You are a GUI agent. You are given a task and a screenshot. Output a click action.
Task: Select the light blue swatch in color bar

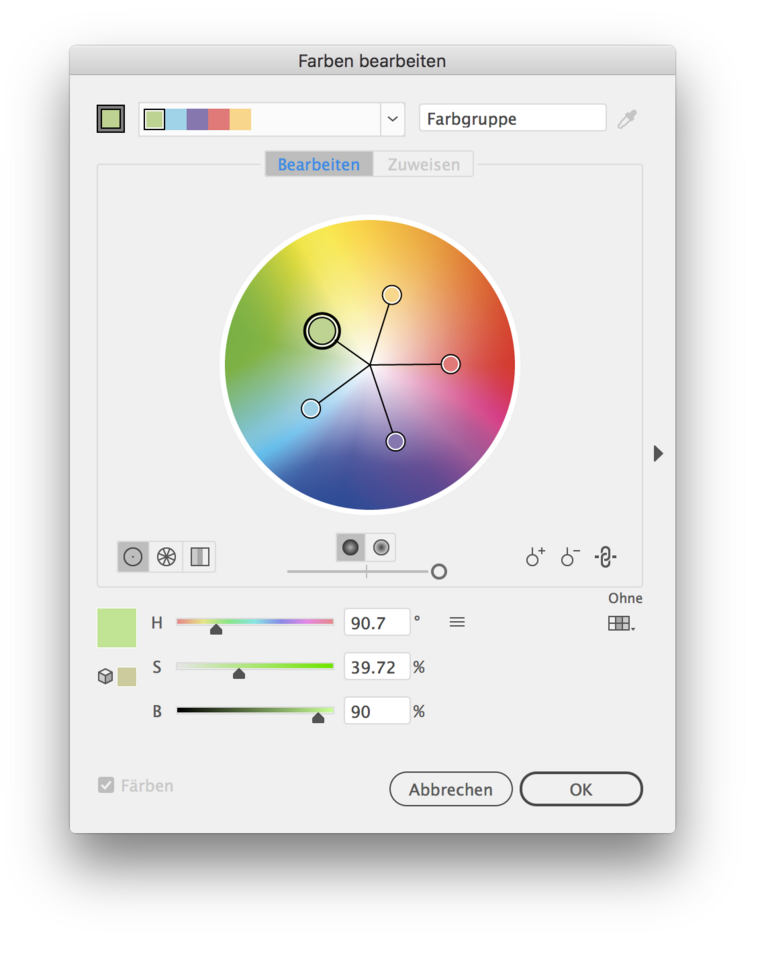point(176,119)
